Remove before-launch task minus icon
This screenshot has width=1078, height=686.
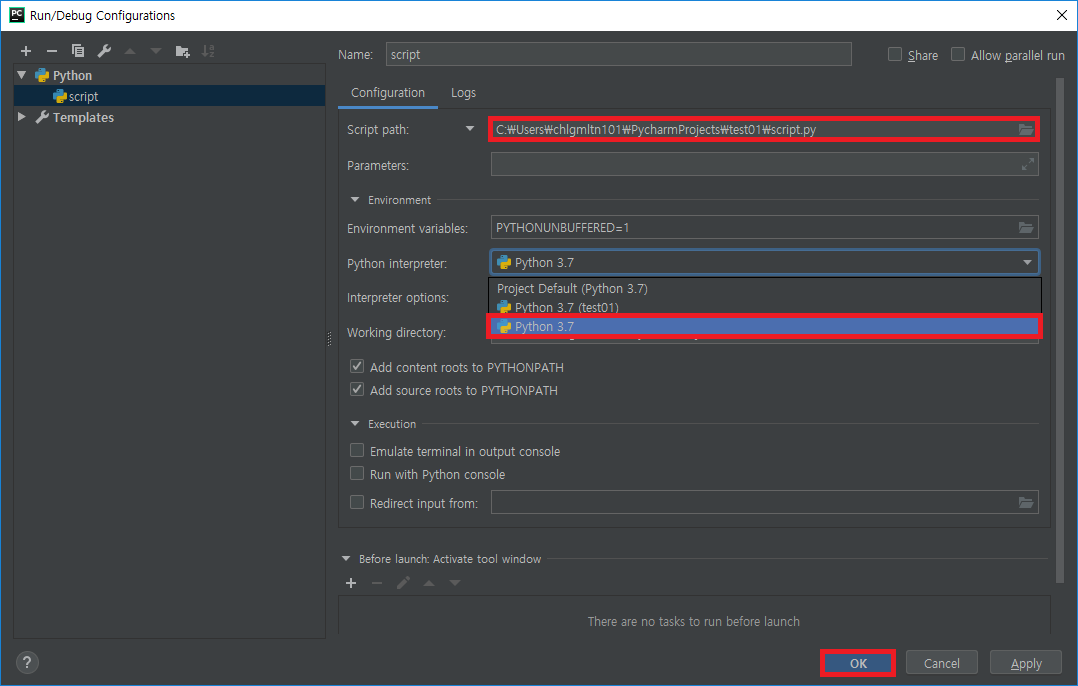point(377,583)
